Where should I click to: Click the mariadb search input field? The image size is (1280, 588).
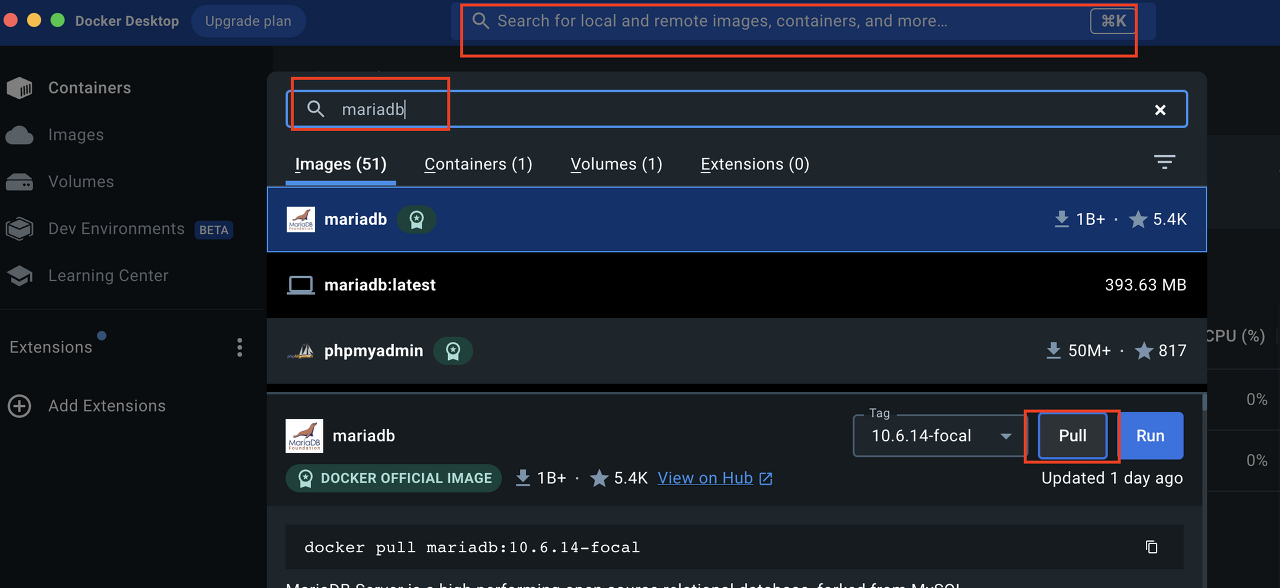pos(737,109)
